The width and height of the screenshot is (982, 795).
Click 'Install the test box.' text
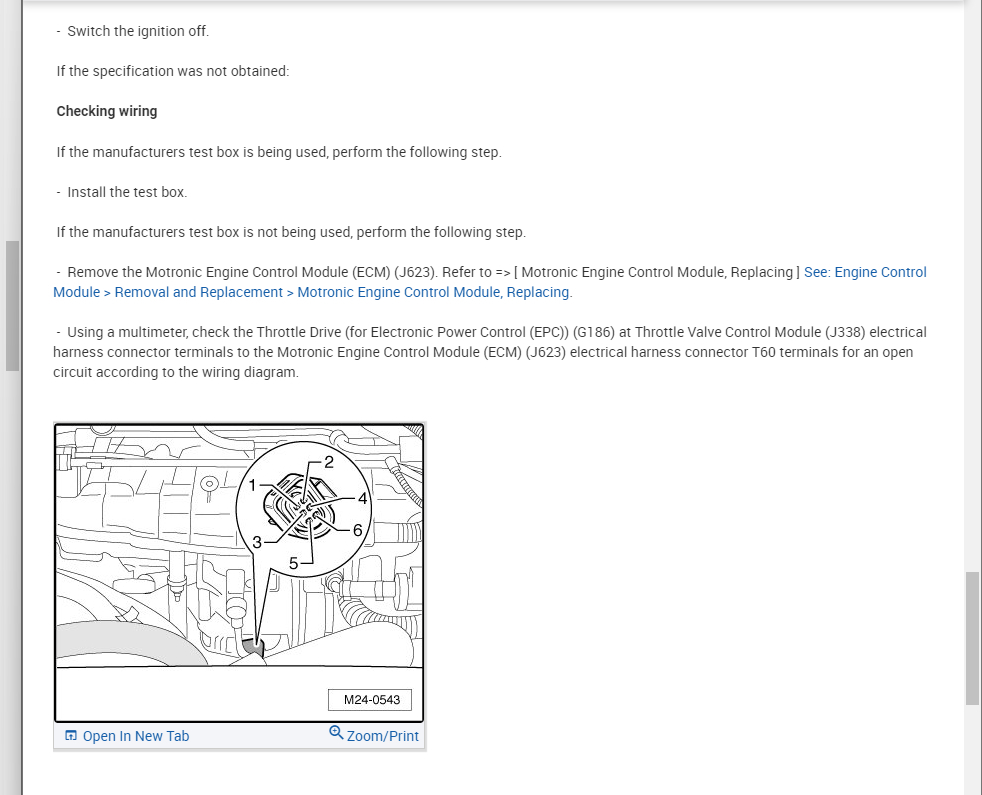[x=127, y=192]
